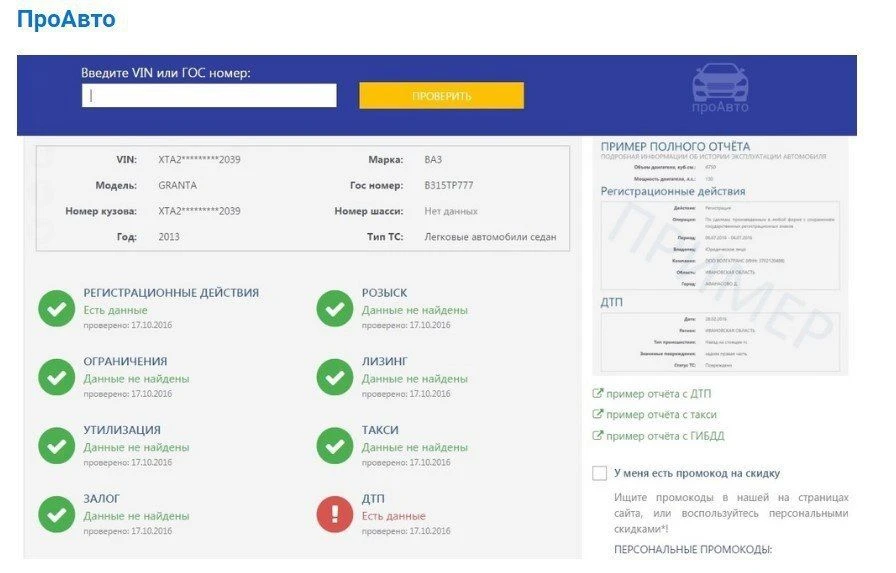Click green check icon beside Ограничения
Image resolution: width=896 pixels, height=573 pixels.
57,377
